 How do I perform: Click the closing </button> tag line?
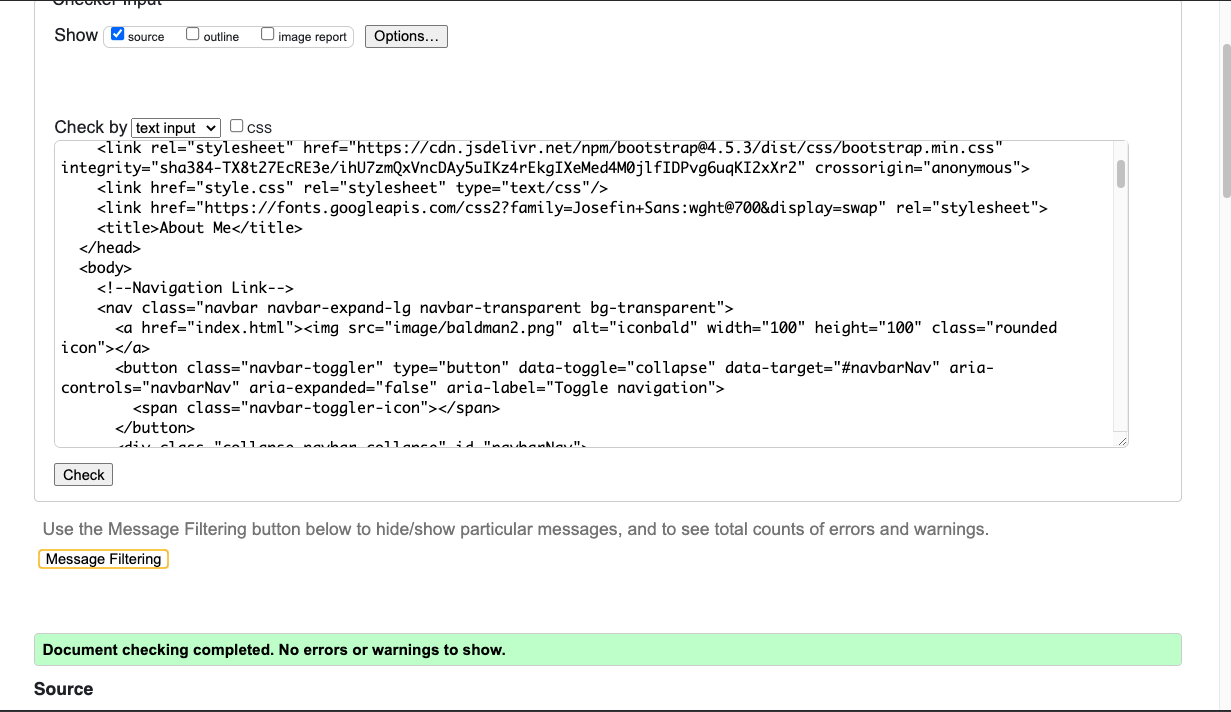[155, 428]
